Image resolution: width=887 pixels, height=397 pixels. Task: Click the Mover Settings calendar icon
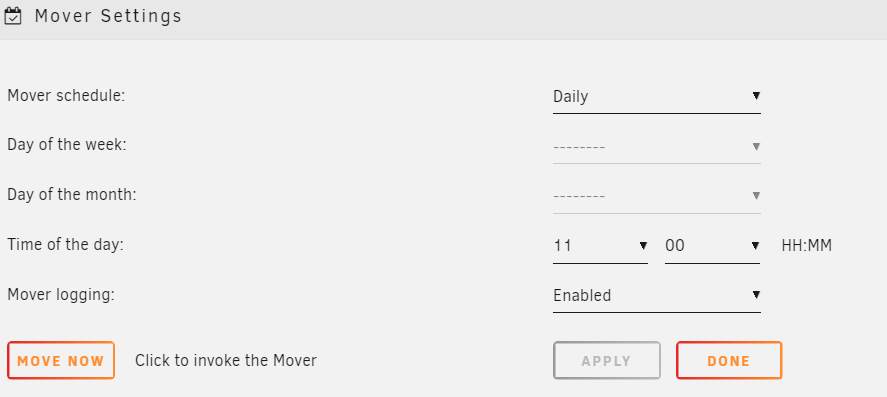12,16
